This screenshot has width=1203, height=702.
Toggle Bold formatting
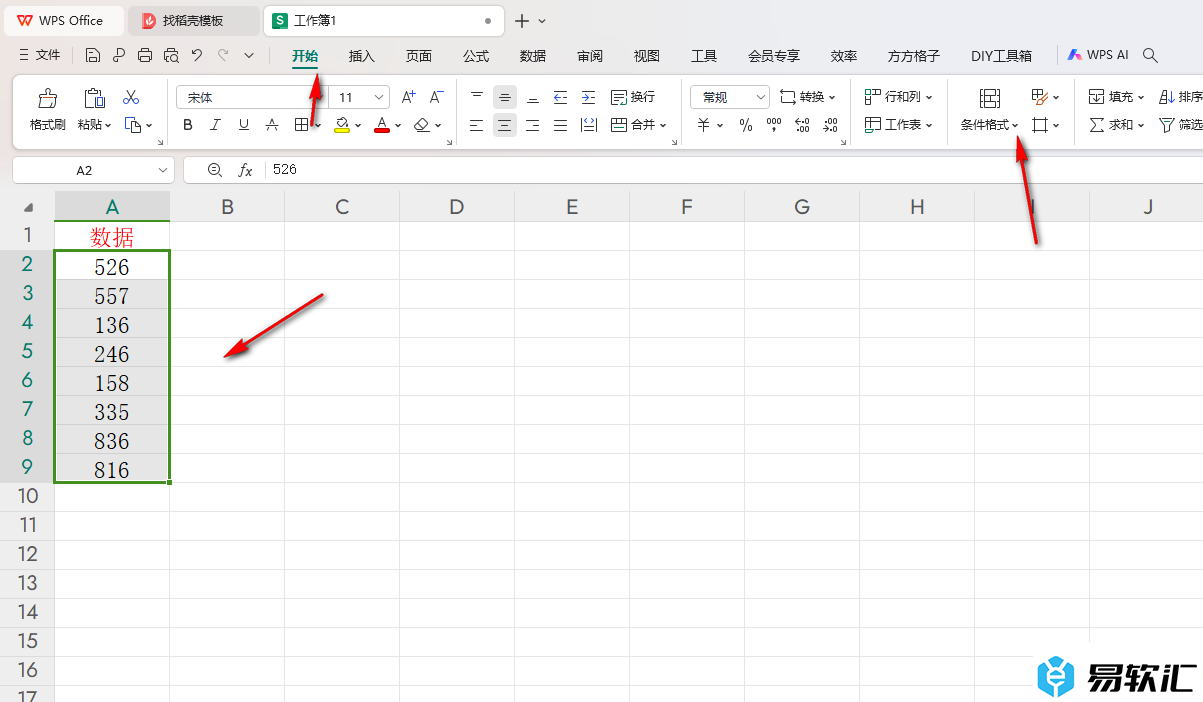[x=188, y=125]
